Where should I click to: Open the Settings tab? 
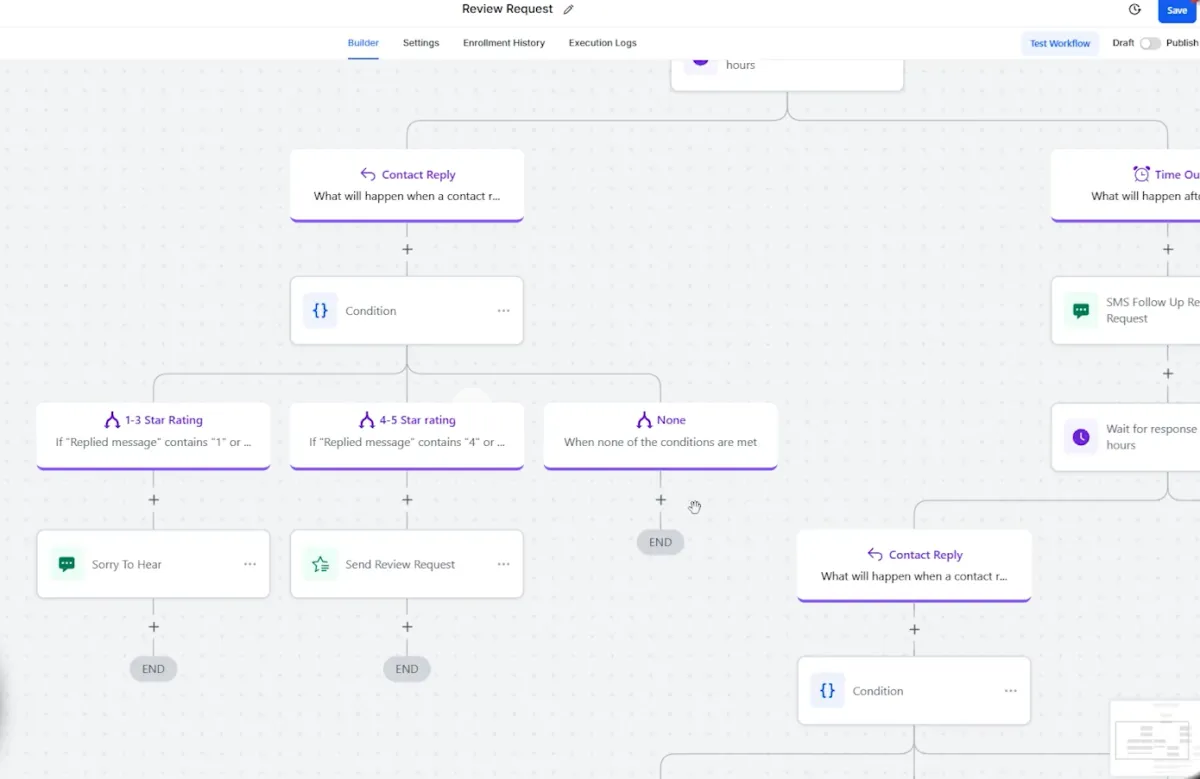point(421,43)
